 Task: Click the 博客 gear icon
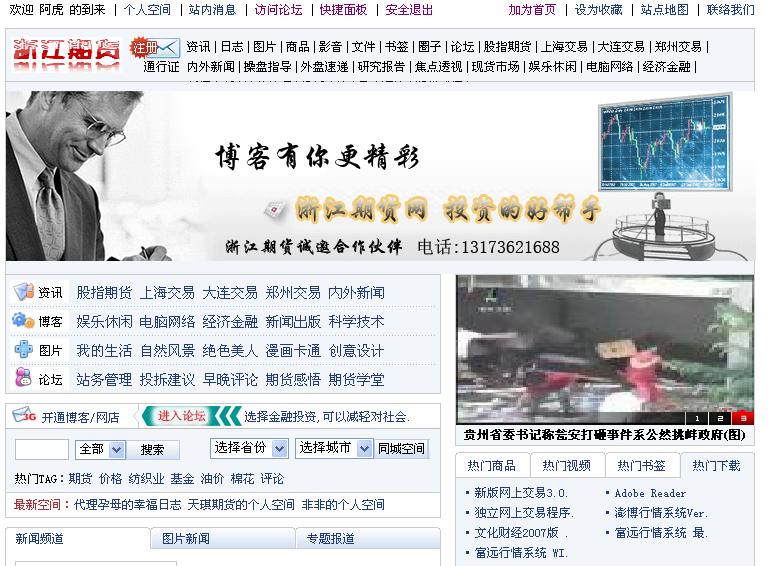(x=23, y=321)
